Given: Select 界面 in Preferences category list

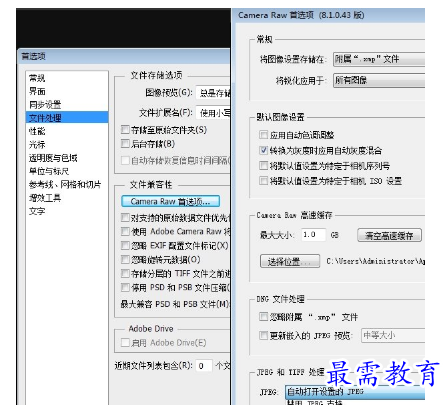Looking at the screenshot, I should coord(37,91).
